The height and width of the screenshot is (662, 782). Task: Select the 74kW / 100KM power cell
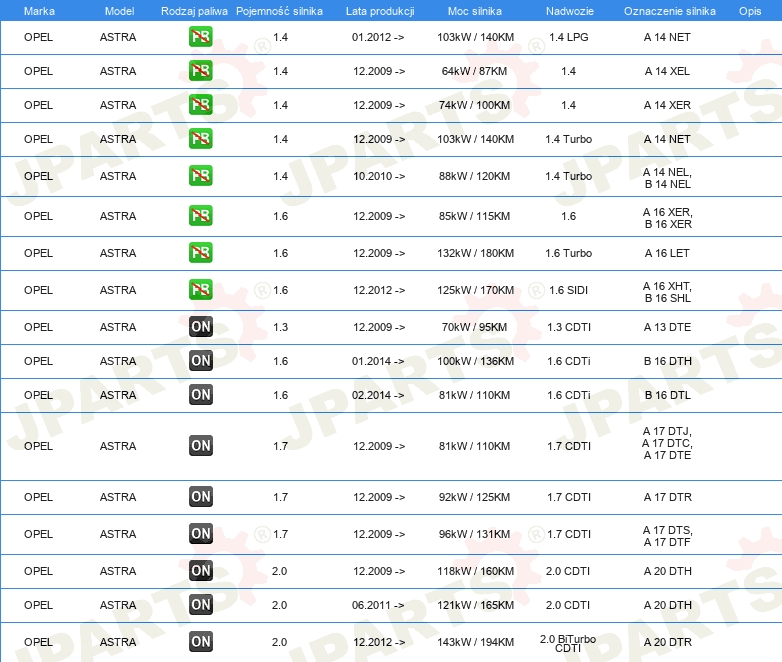[474, 105]
